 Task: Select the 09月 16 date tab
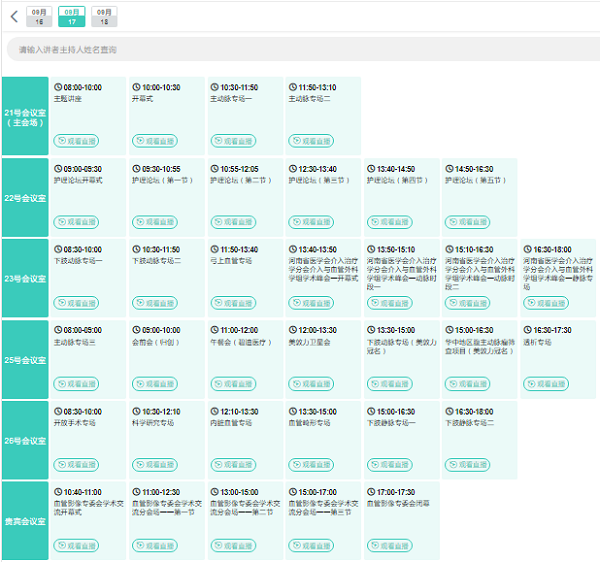[39, 16]
